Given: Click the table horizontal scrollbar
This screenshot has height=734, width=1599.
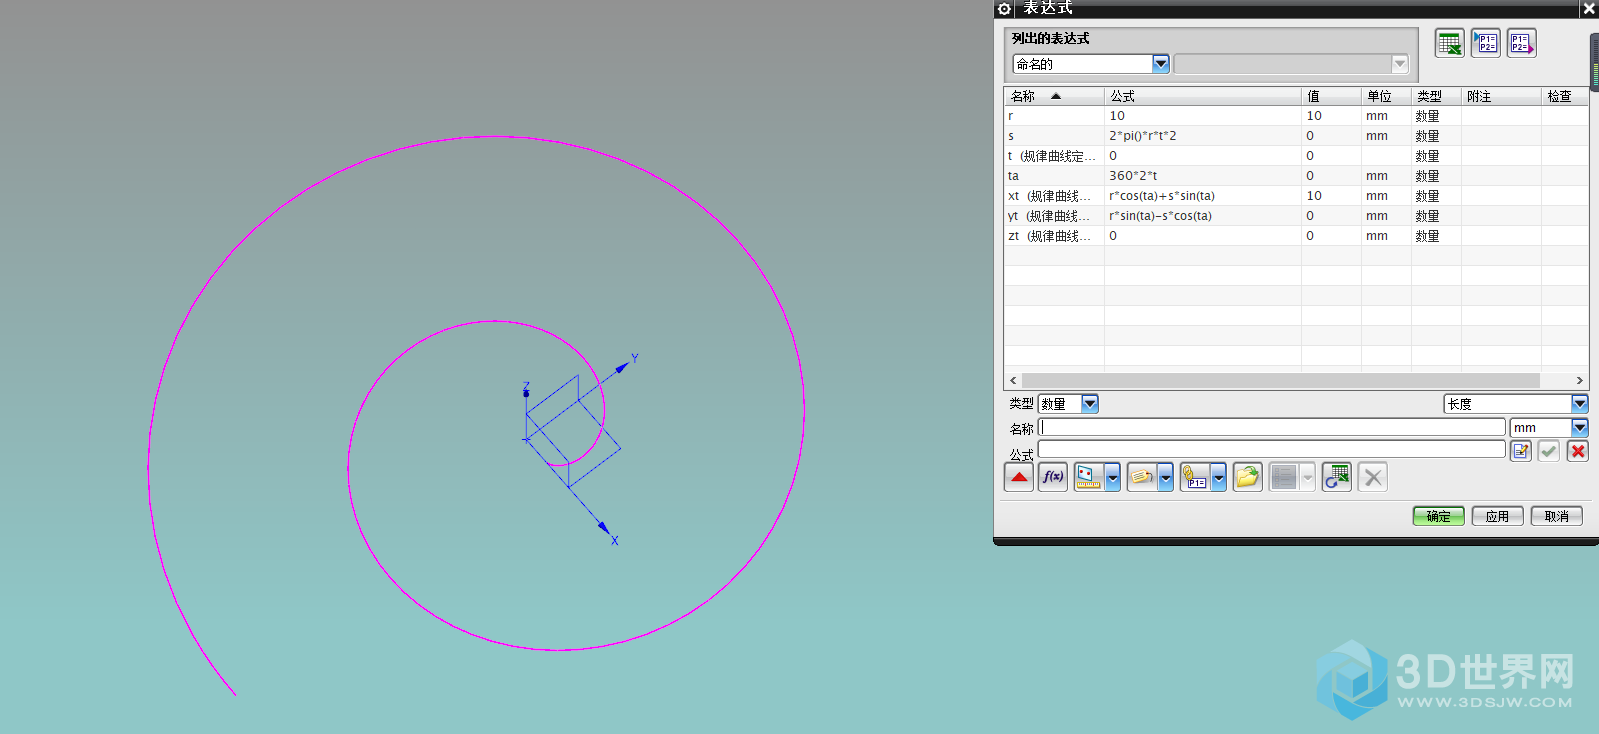Looking at the screenshot, I should [x=1281, y=380].
